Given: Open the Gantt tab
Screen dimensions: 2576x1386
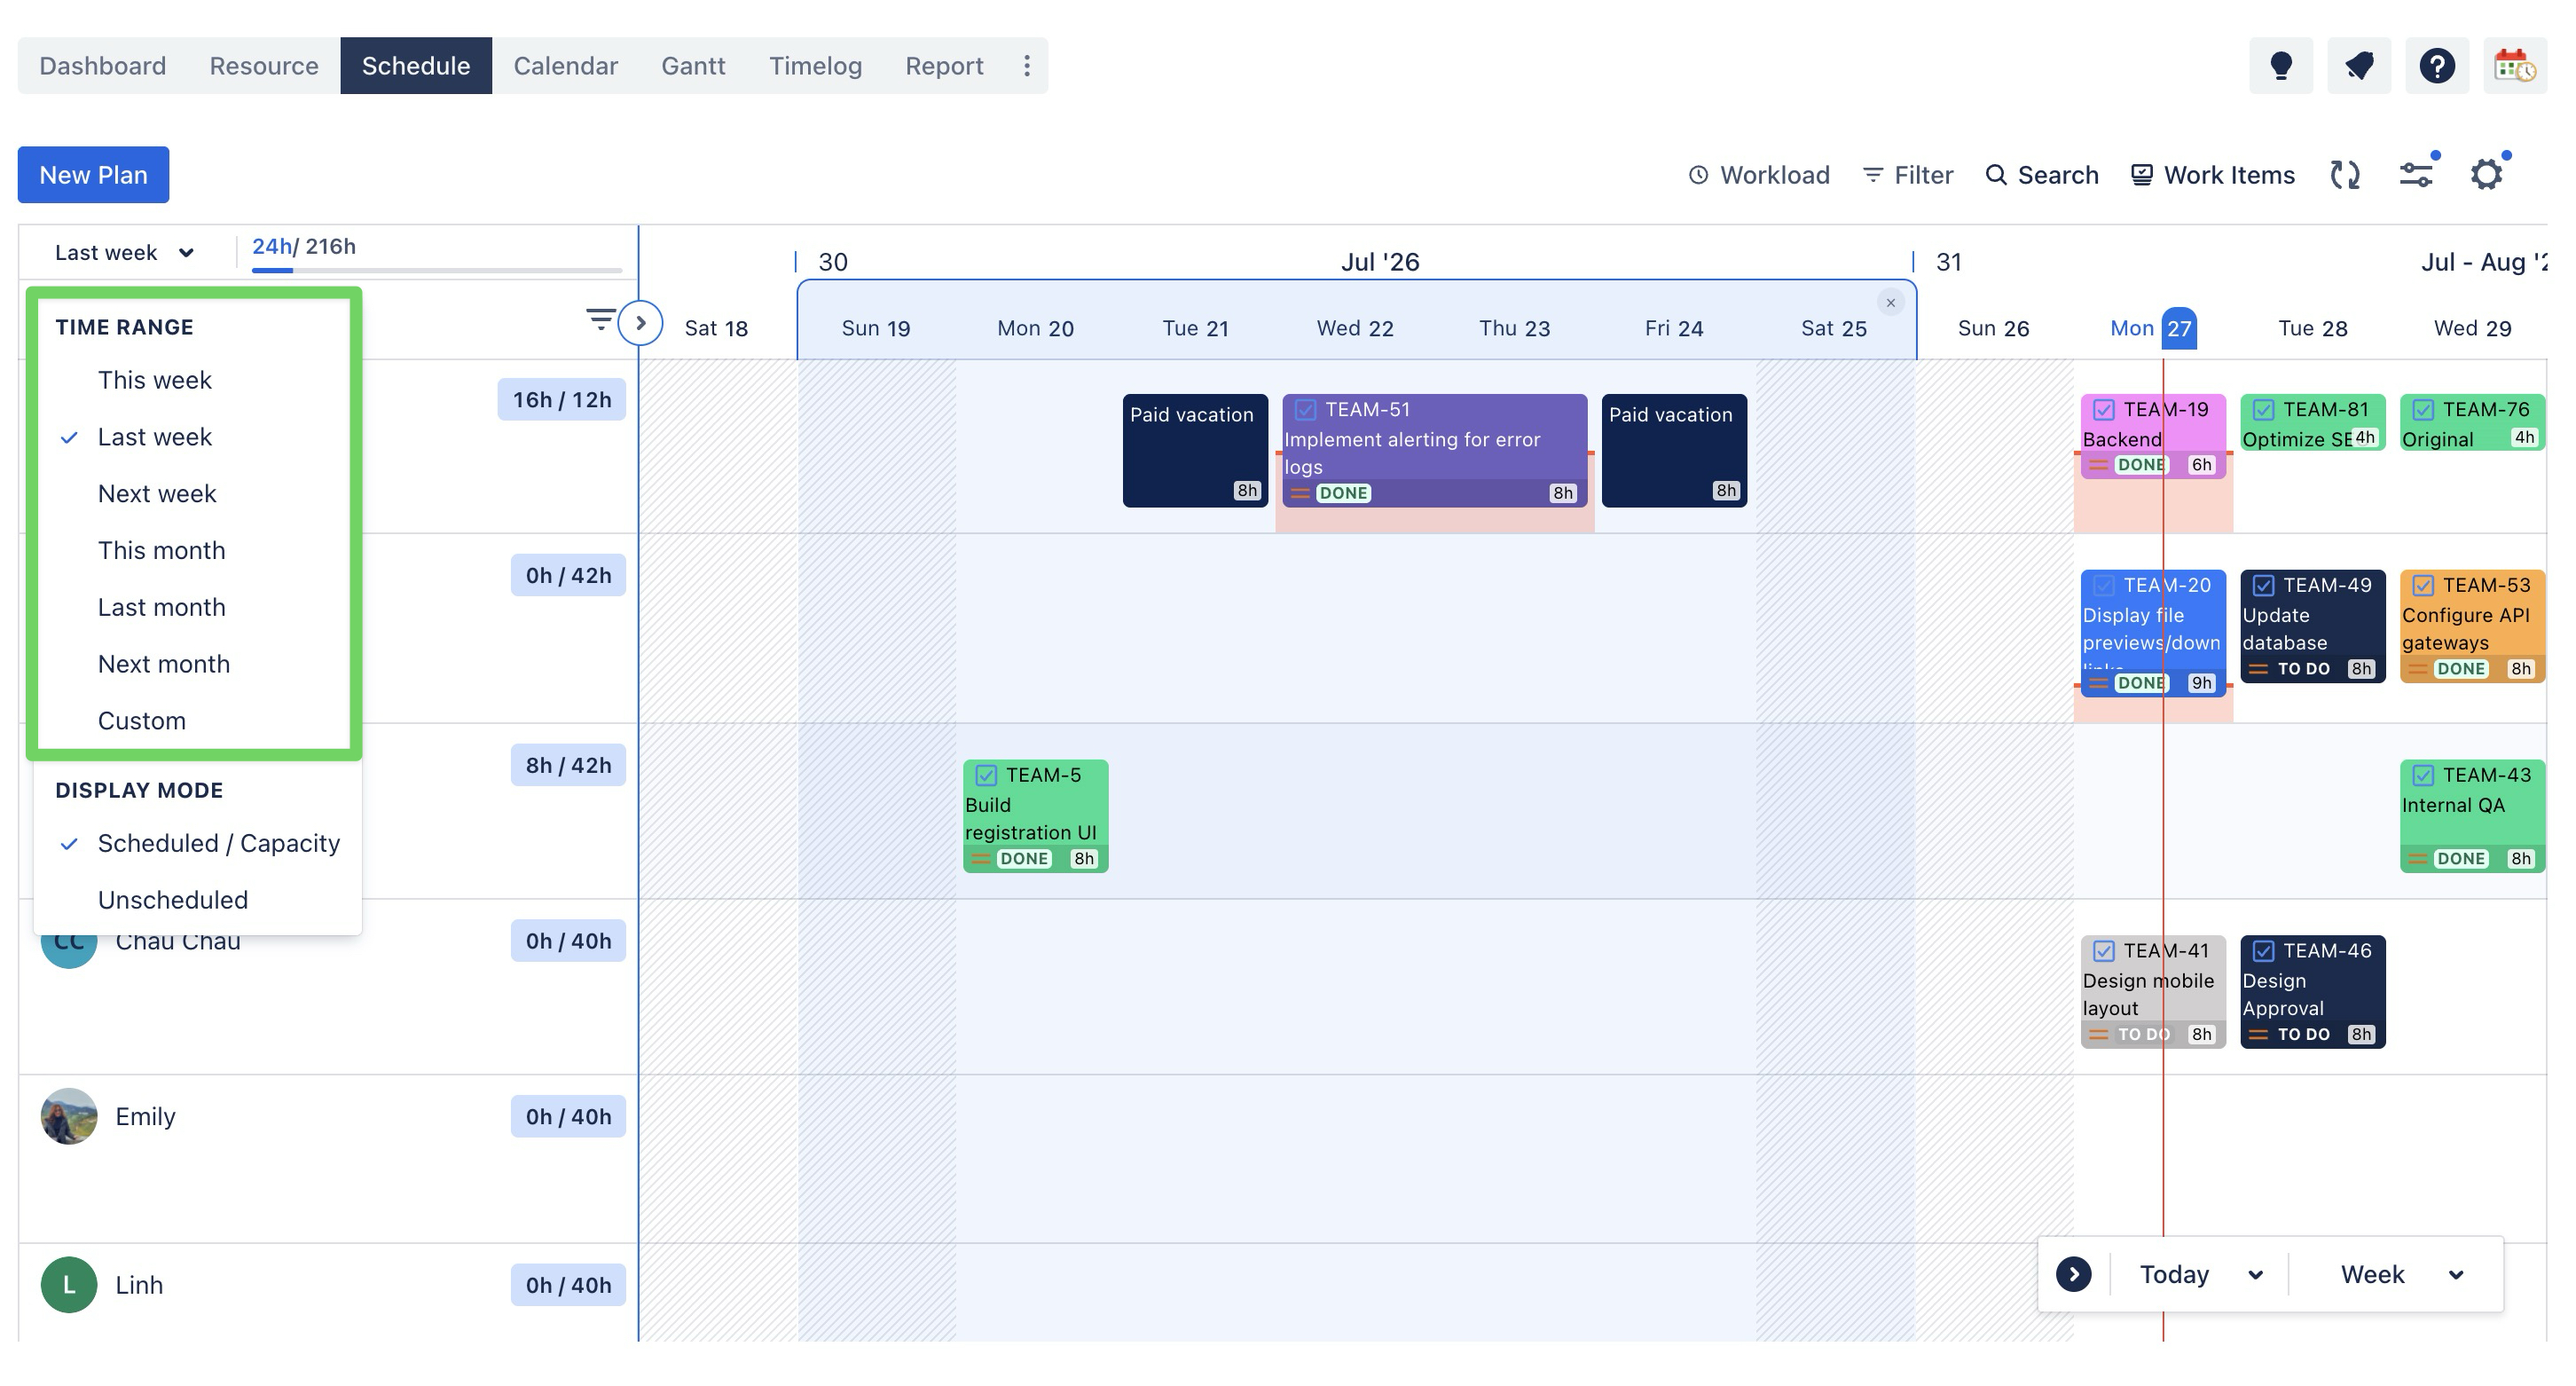Looking at the screenshot, I should coord(693,66).
